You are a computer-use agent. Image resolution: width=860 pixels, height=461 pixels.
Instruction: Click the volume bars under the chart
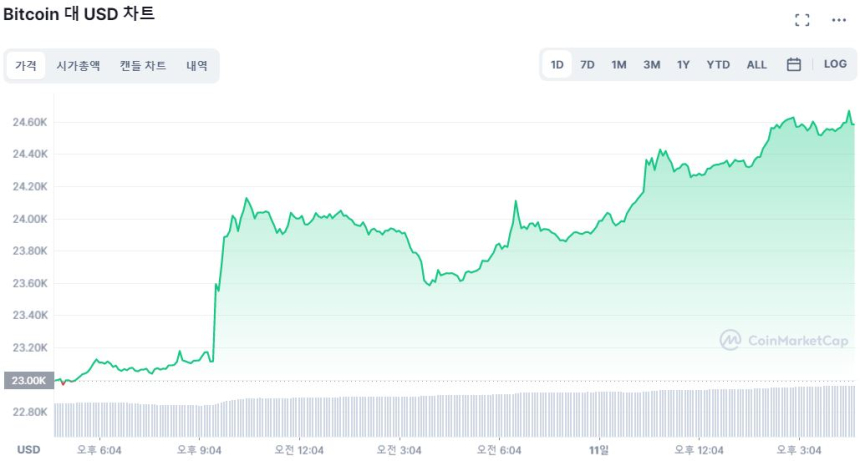click(450, 415)
